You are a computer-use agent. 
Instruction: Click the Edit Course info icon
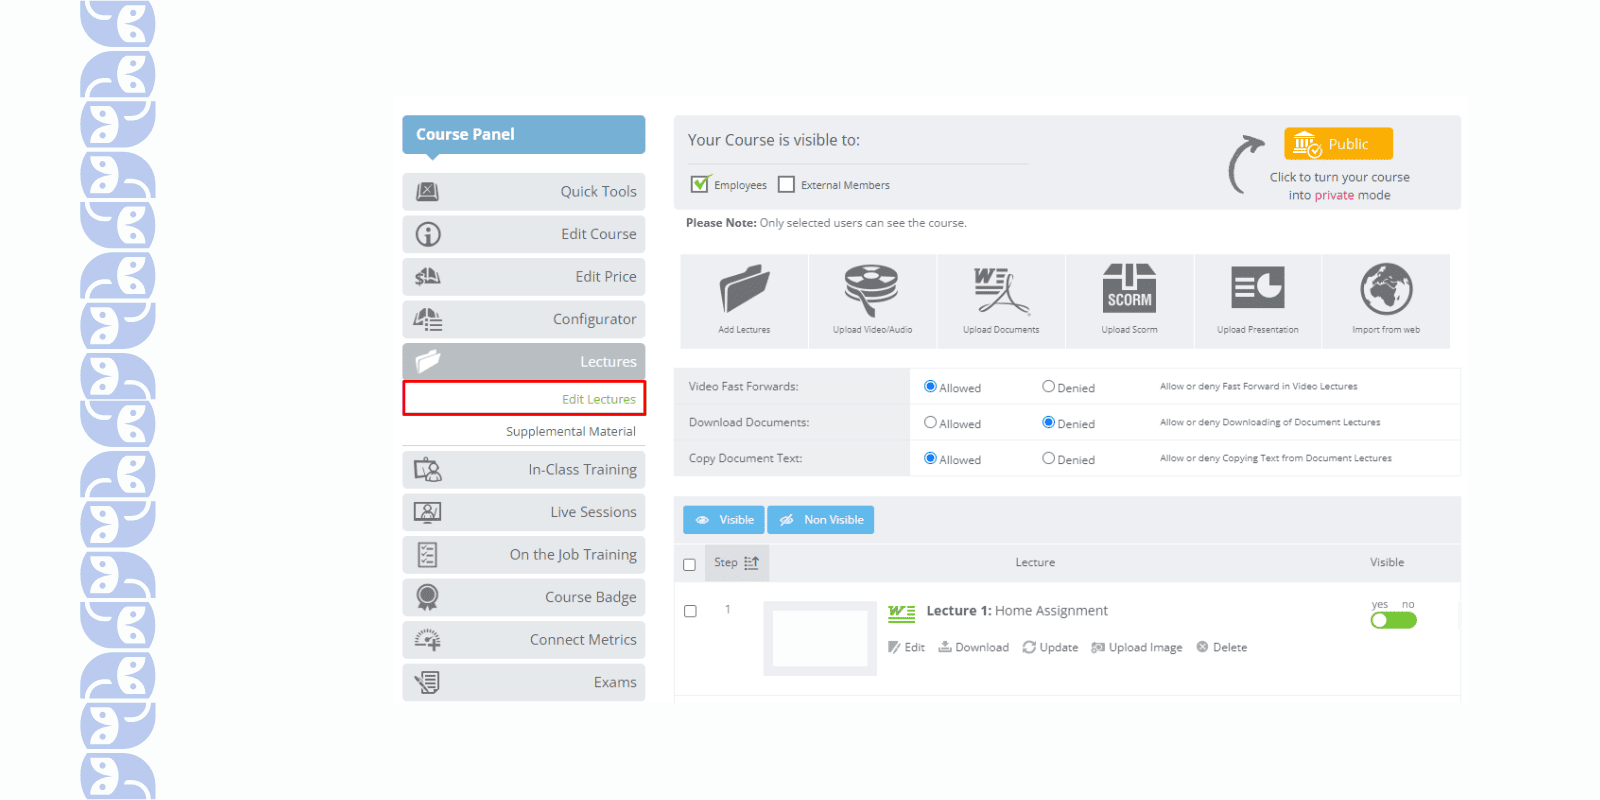click(x=428, y=234)
